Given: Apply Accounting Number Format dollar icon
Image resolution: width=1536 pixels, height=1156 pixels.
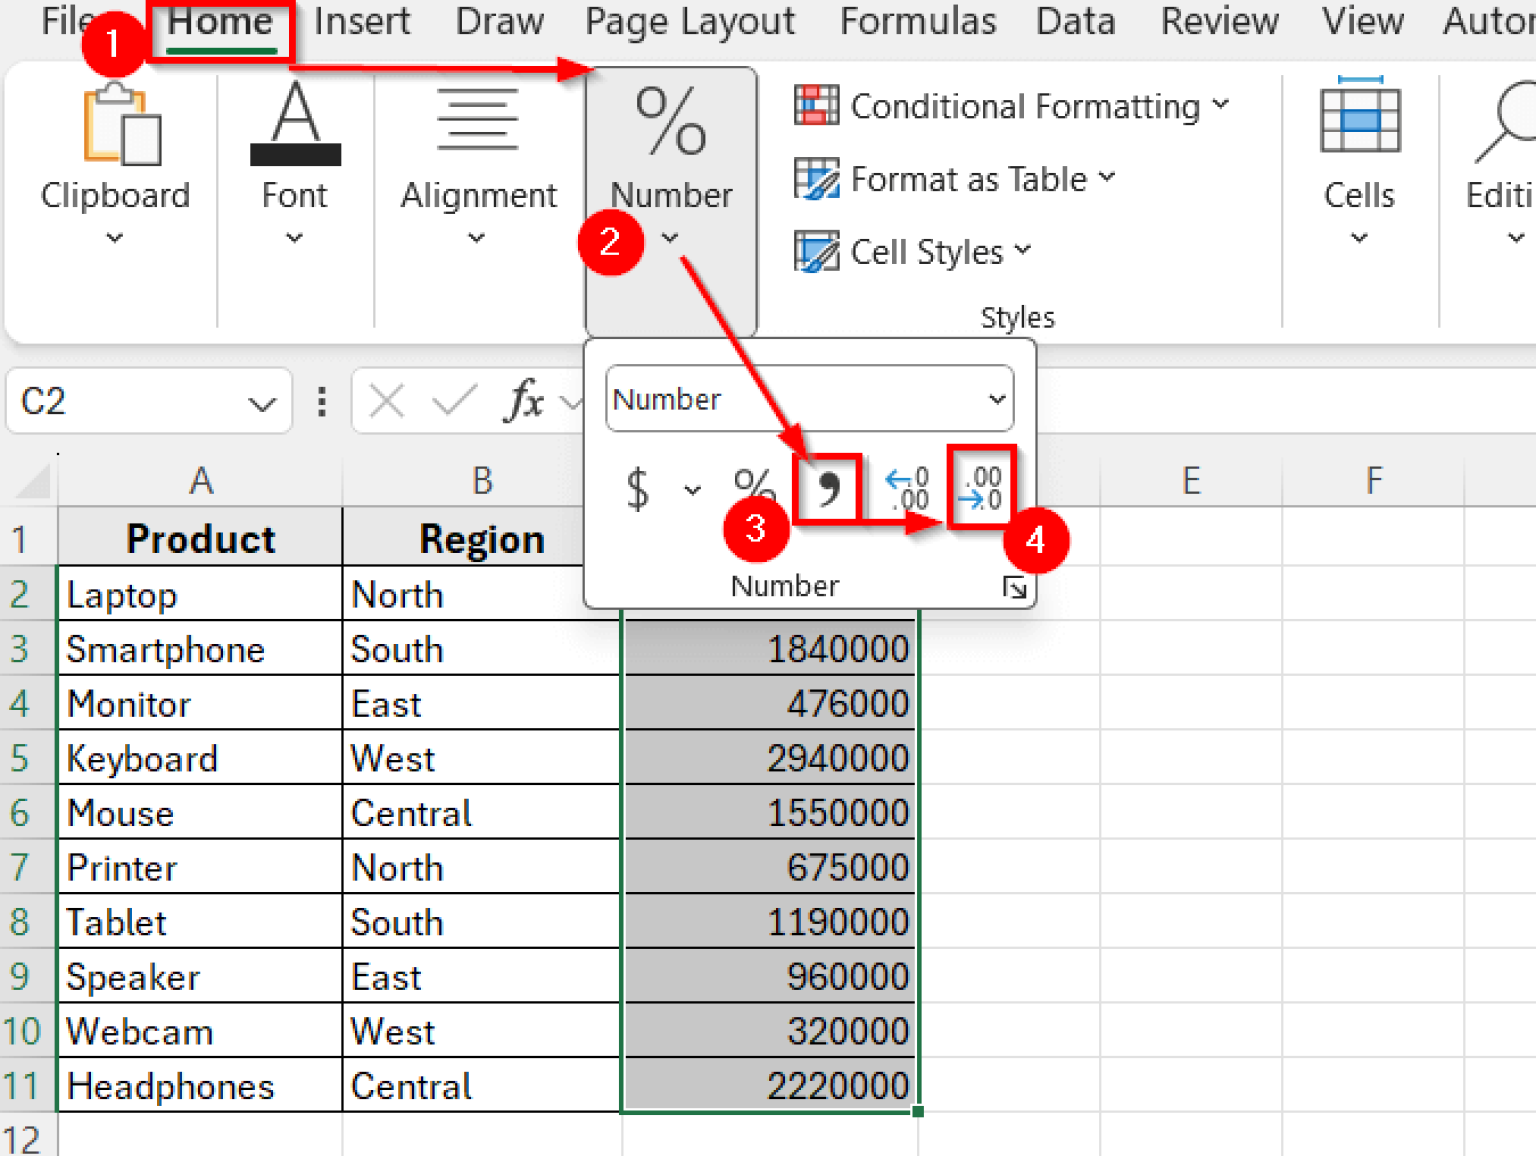Looking at the screenshot, I should coord(638,489).
